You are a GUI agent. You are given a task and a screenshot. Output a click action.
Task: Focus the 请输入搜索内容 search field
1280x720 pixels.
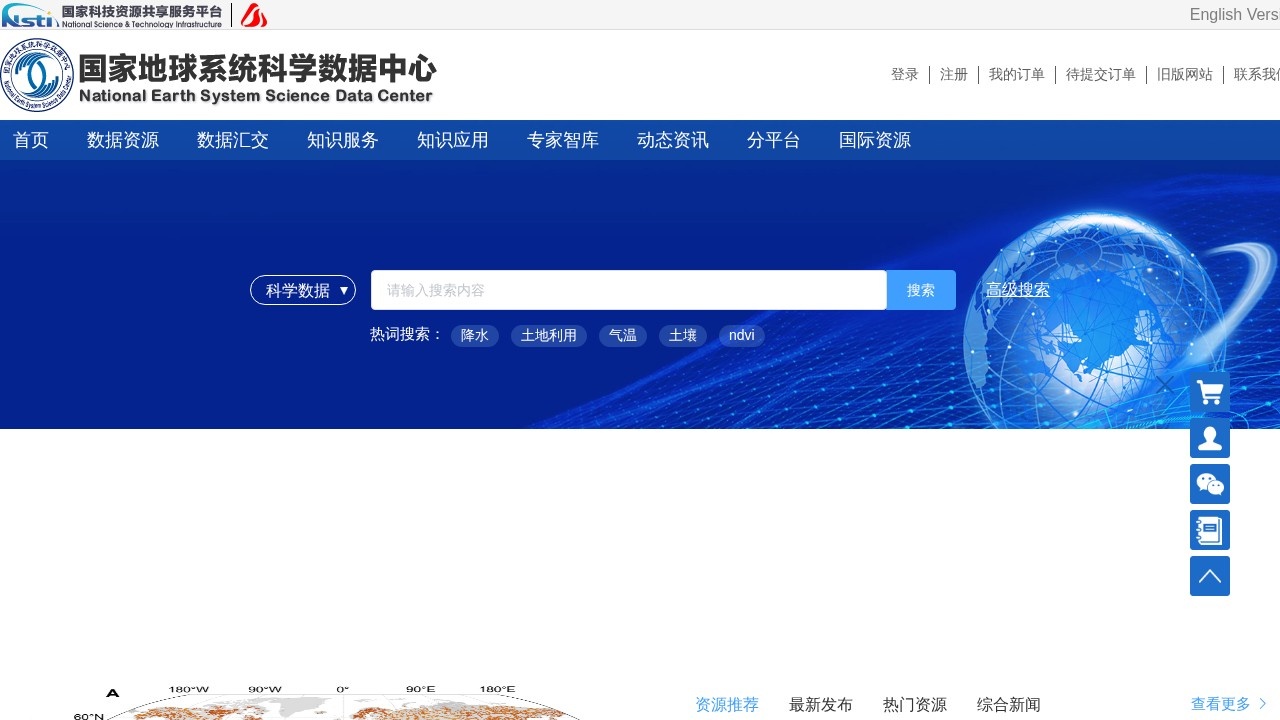[628, 290]
